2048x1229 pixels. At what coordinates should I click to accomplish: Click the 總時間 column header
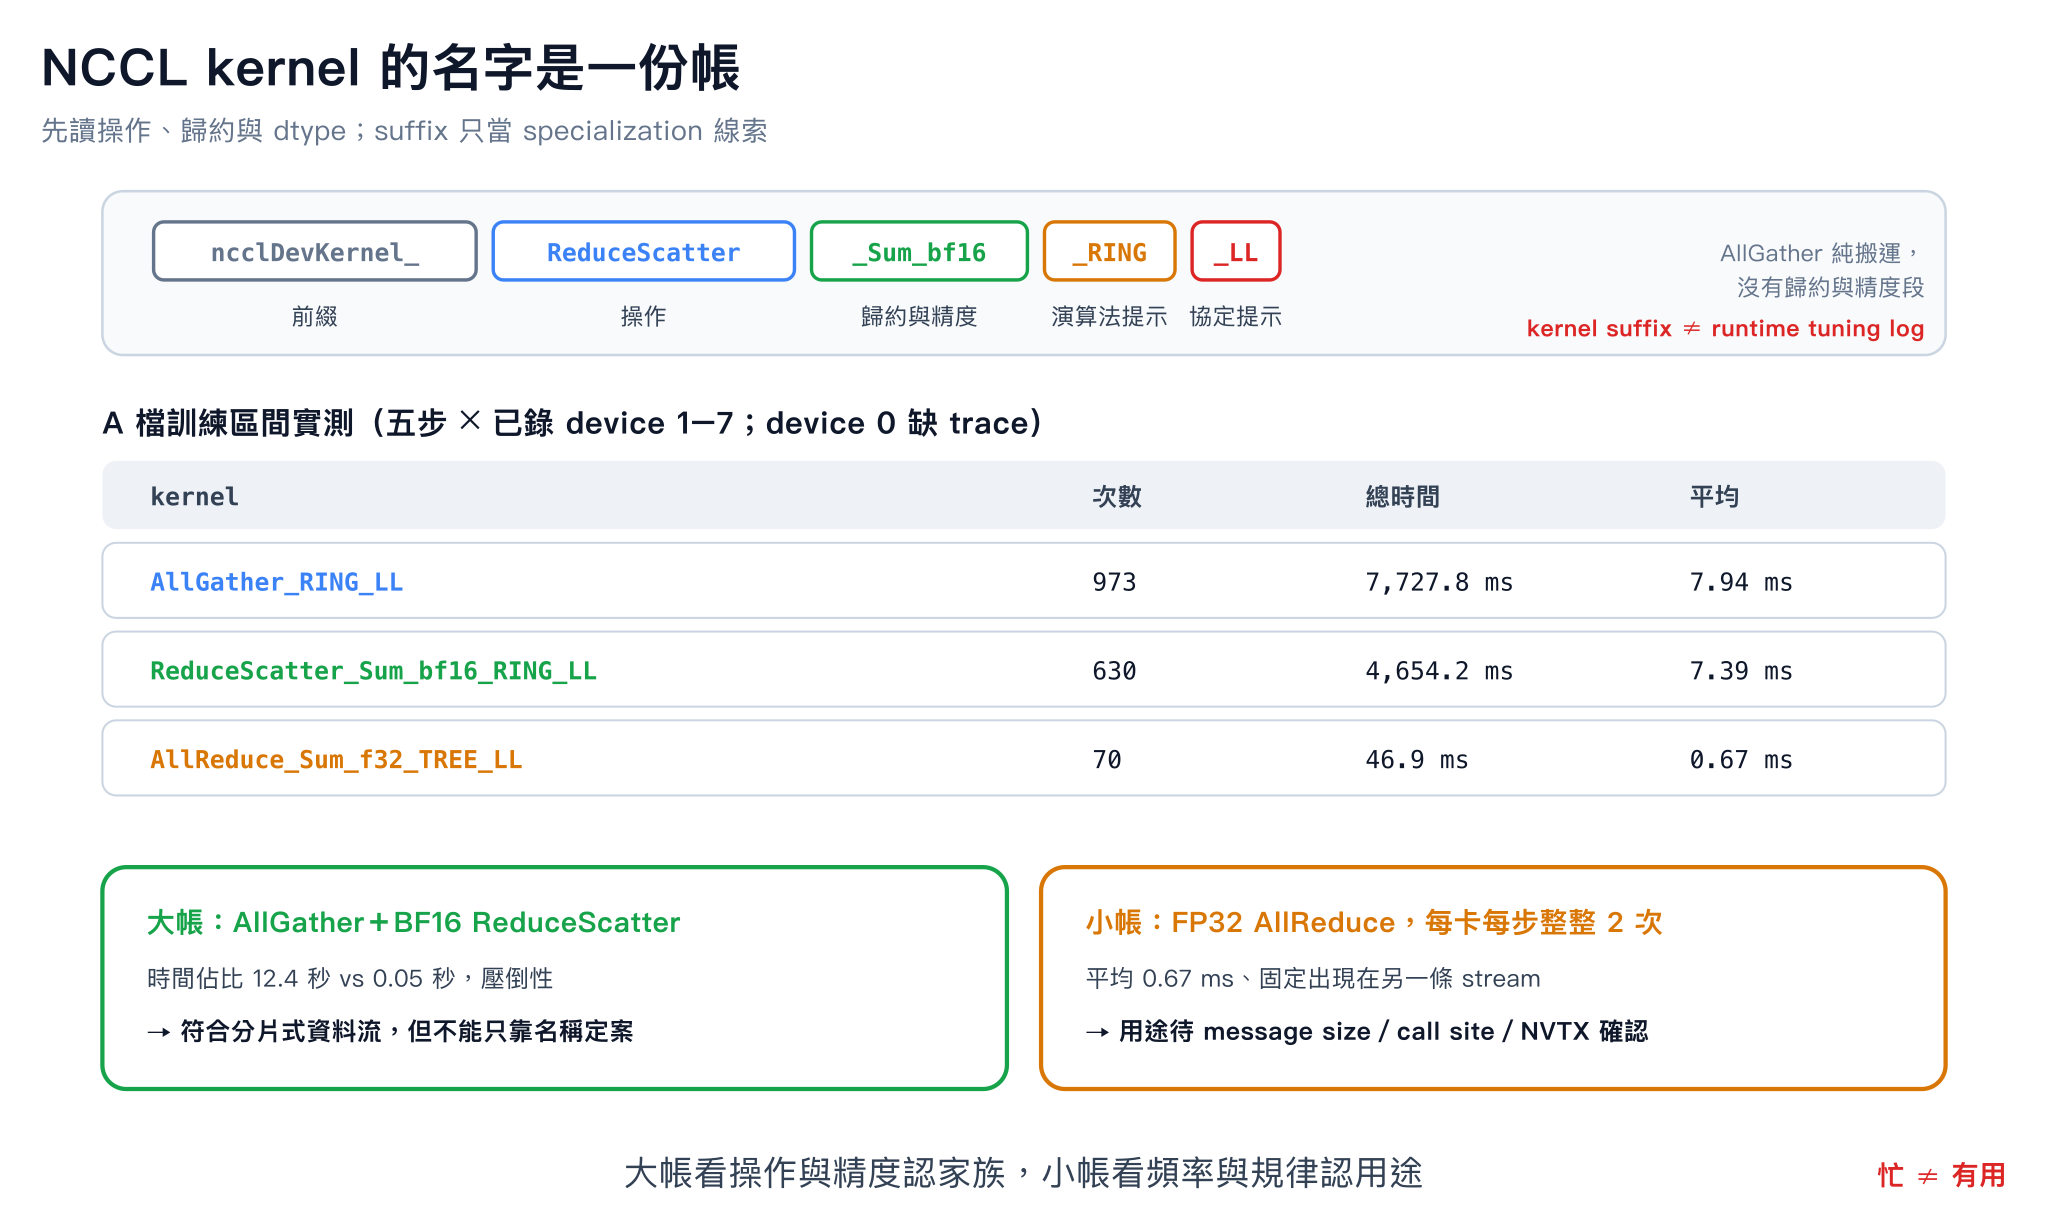[x=1403, y=496]
